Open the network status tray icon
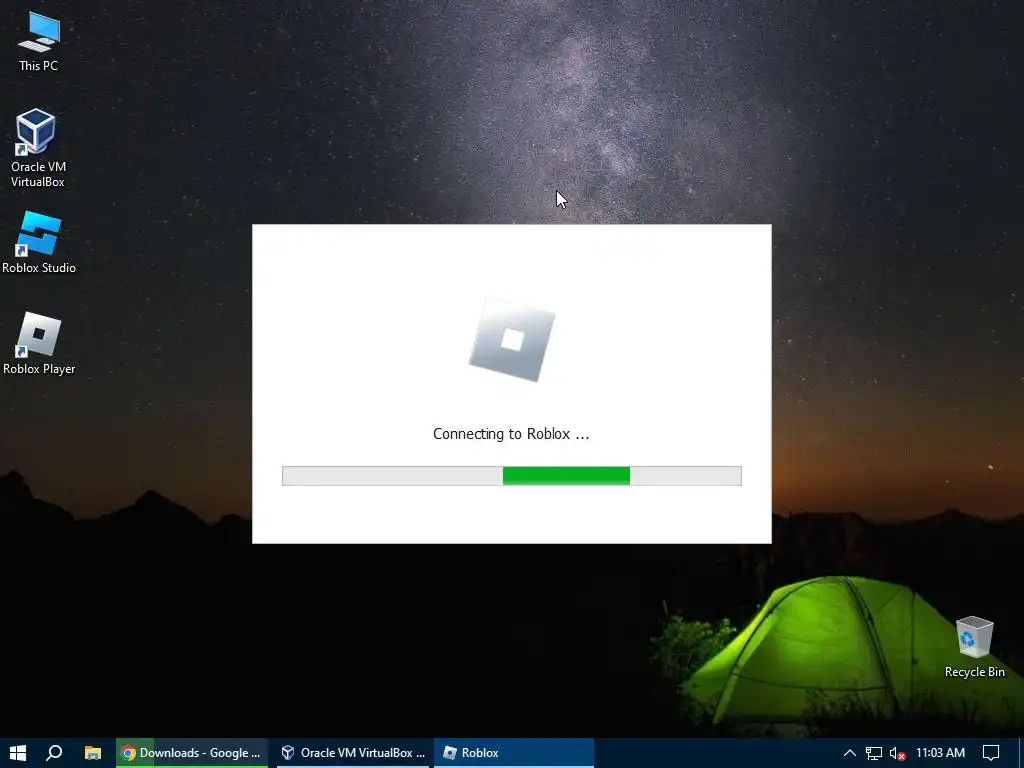 (x=874, y=753)
